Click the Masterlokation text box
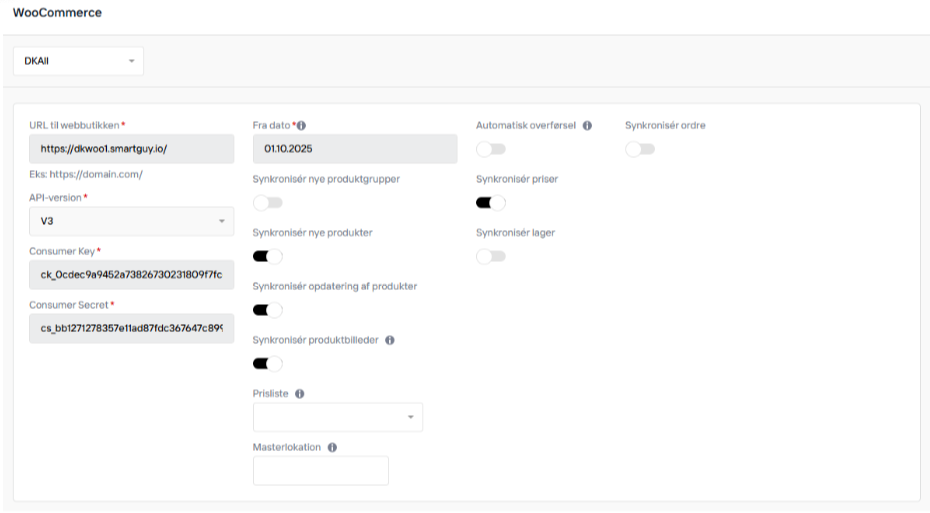Image resolution: width=930 pixels, height=513 pixels. (x=320, y=471)
